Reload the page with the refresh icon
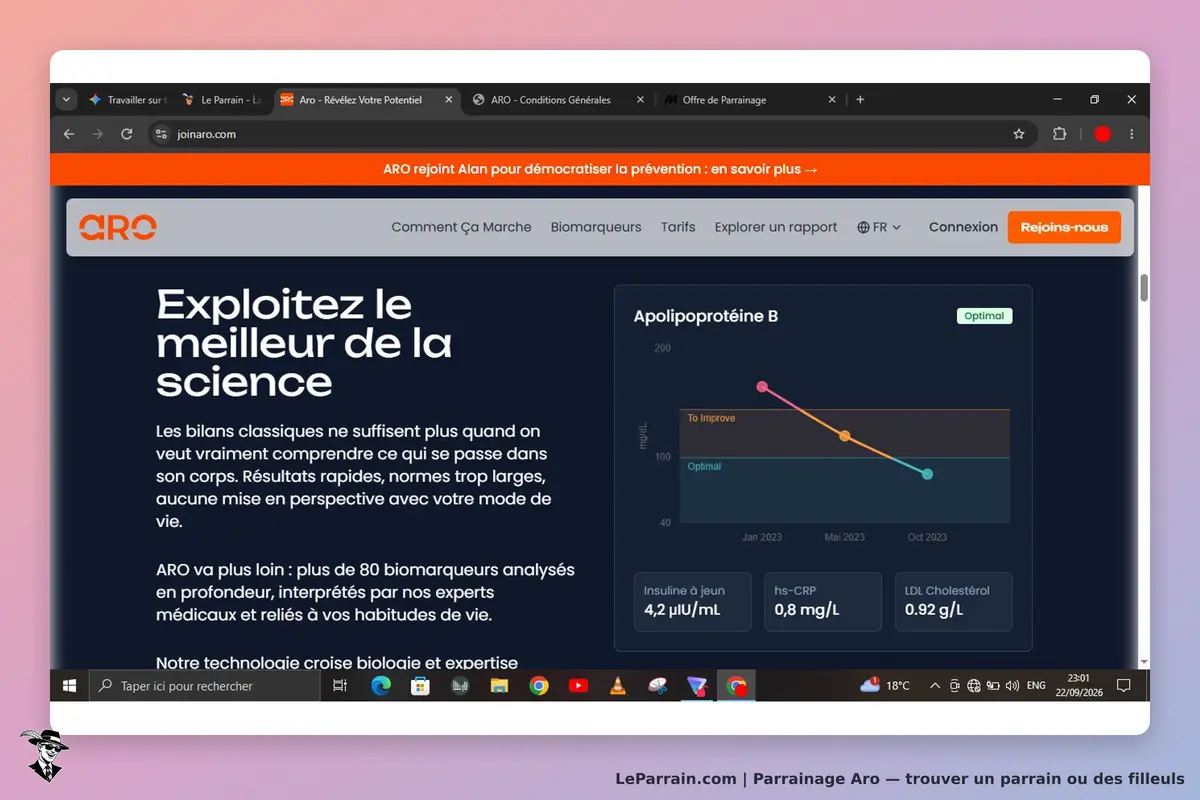1200x800 pixels. pos(127,134)
